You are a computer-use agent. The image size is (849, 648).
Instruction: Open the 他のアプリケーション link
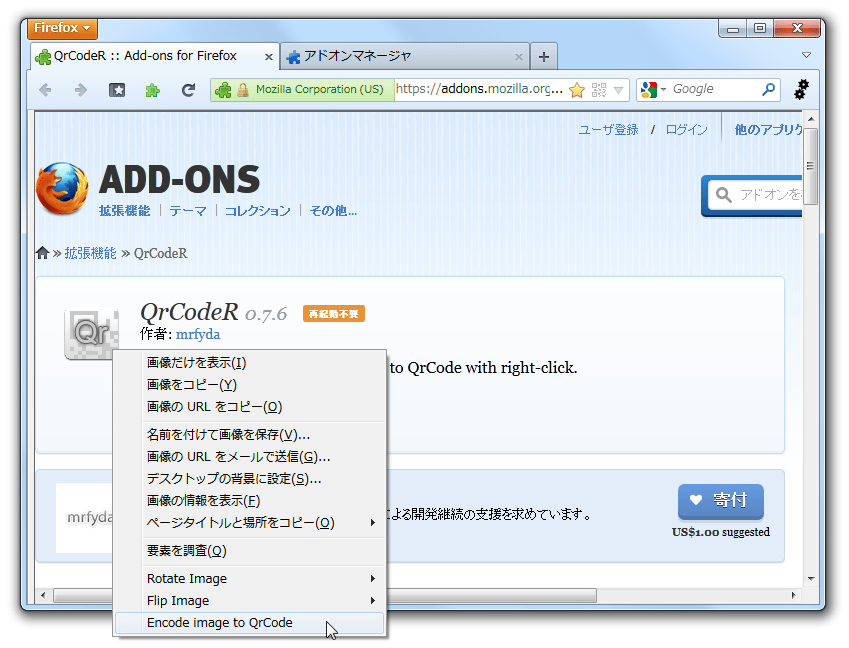point(768,130)
